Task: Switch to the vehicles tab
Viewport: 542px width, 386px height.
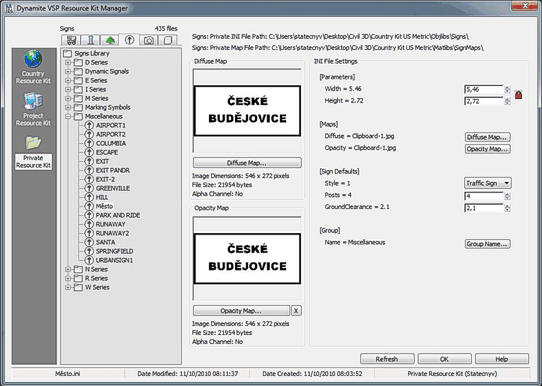Action: 71,40
